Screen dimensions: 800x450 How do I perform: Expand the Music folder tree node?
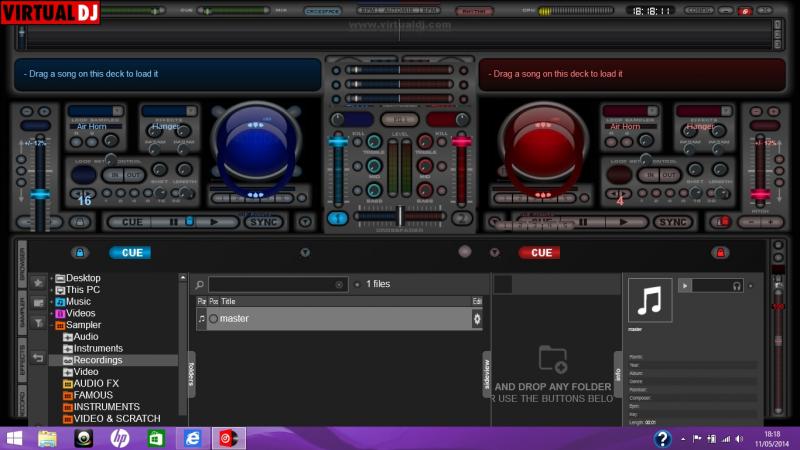52,302
